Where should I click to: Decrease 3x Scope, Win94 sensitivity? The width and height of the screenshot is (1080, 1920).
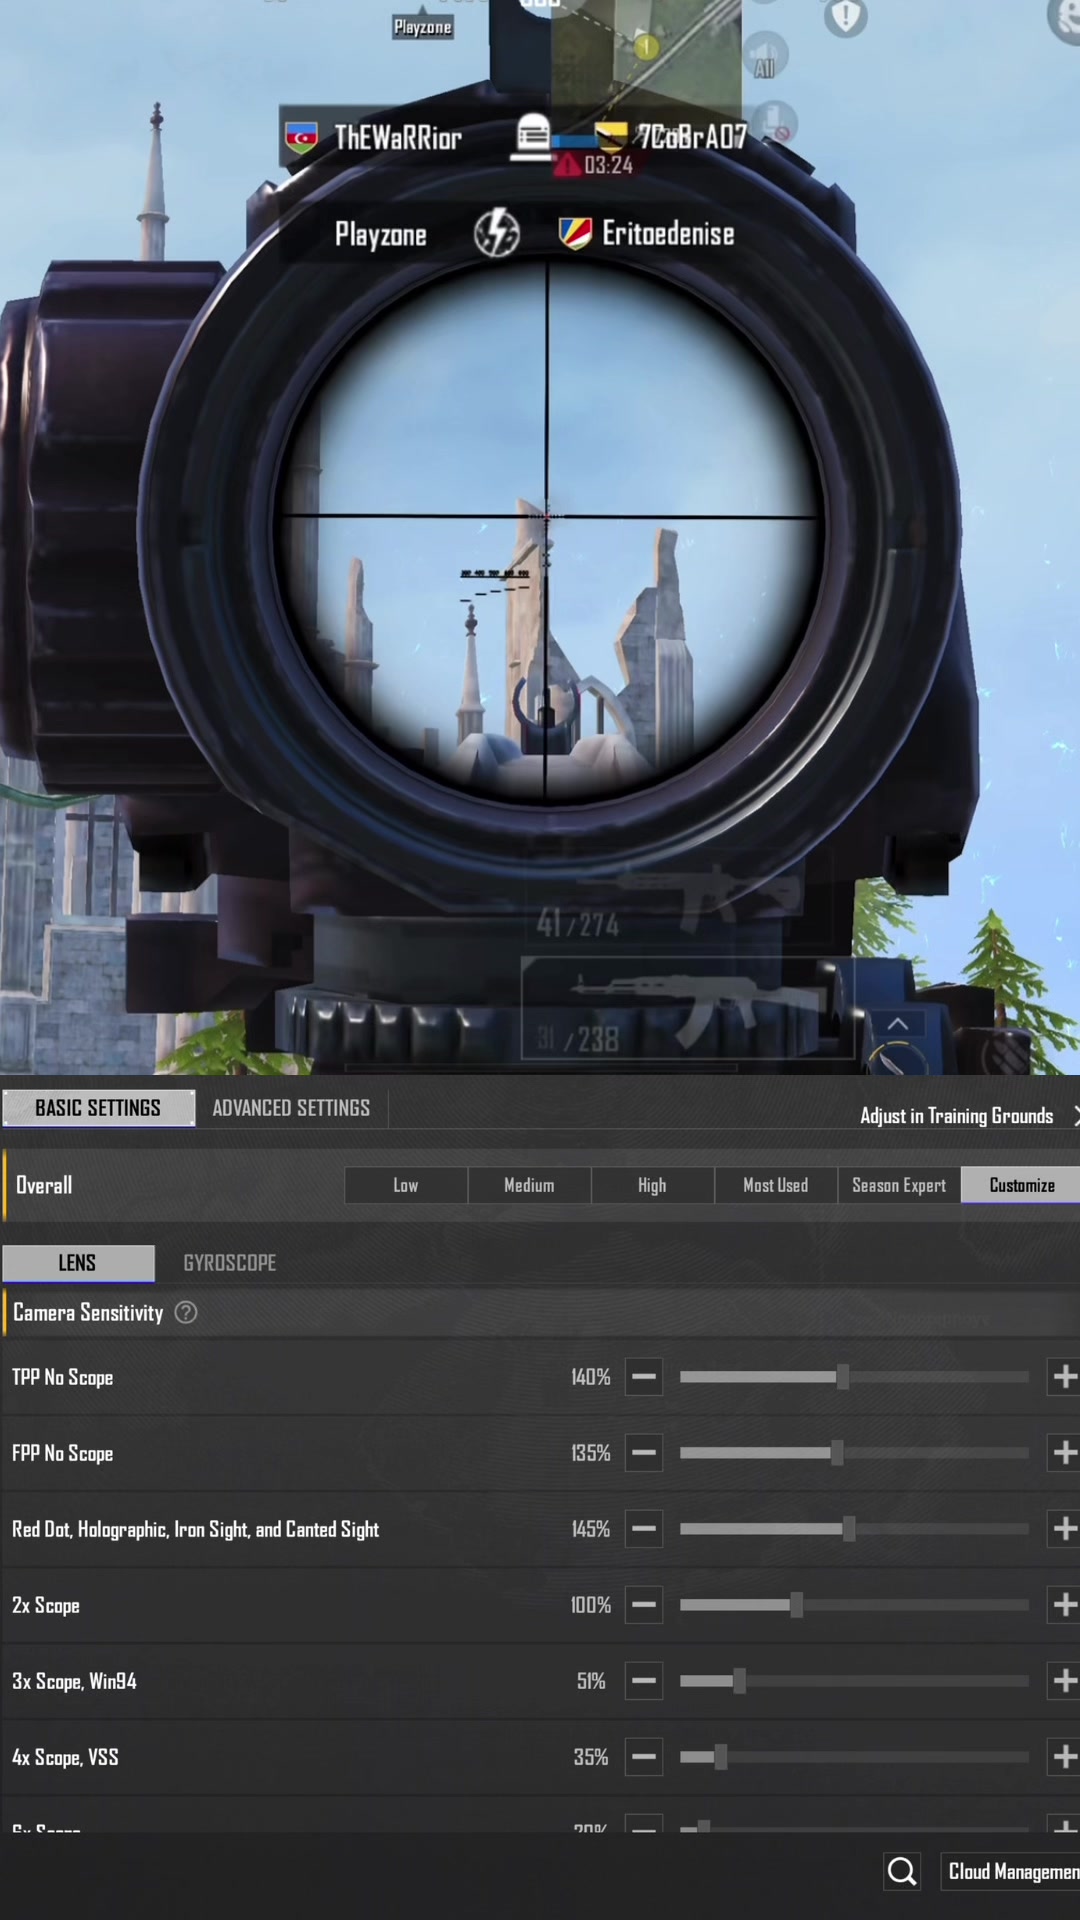click(x=644, y=1681)
